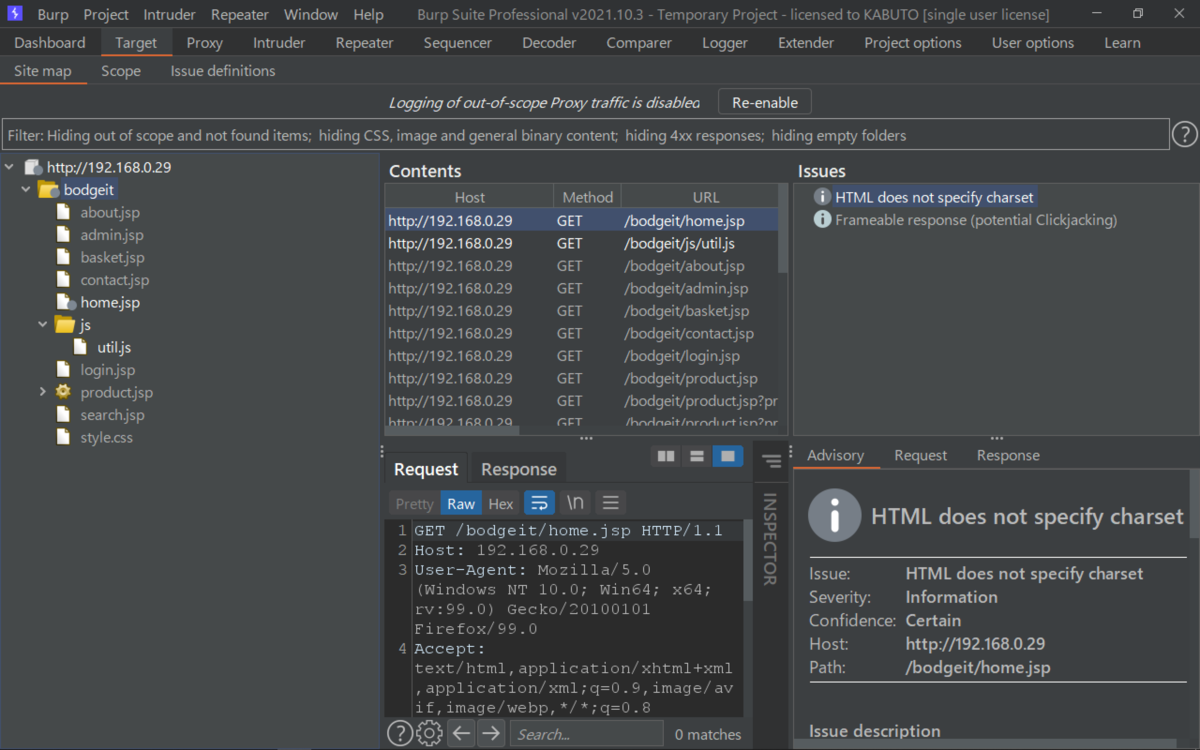Switch editor to Pretty view
Image resolution: width=1200 pixels, height=750 pixels.
(414, 504)
